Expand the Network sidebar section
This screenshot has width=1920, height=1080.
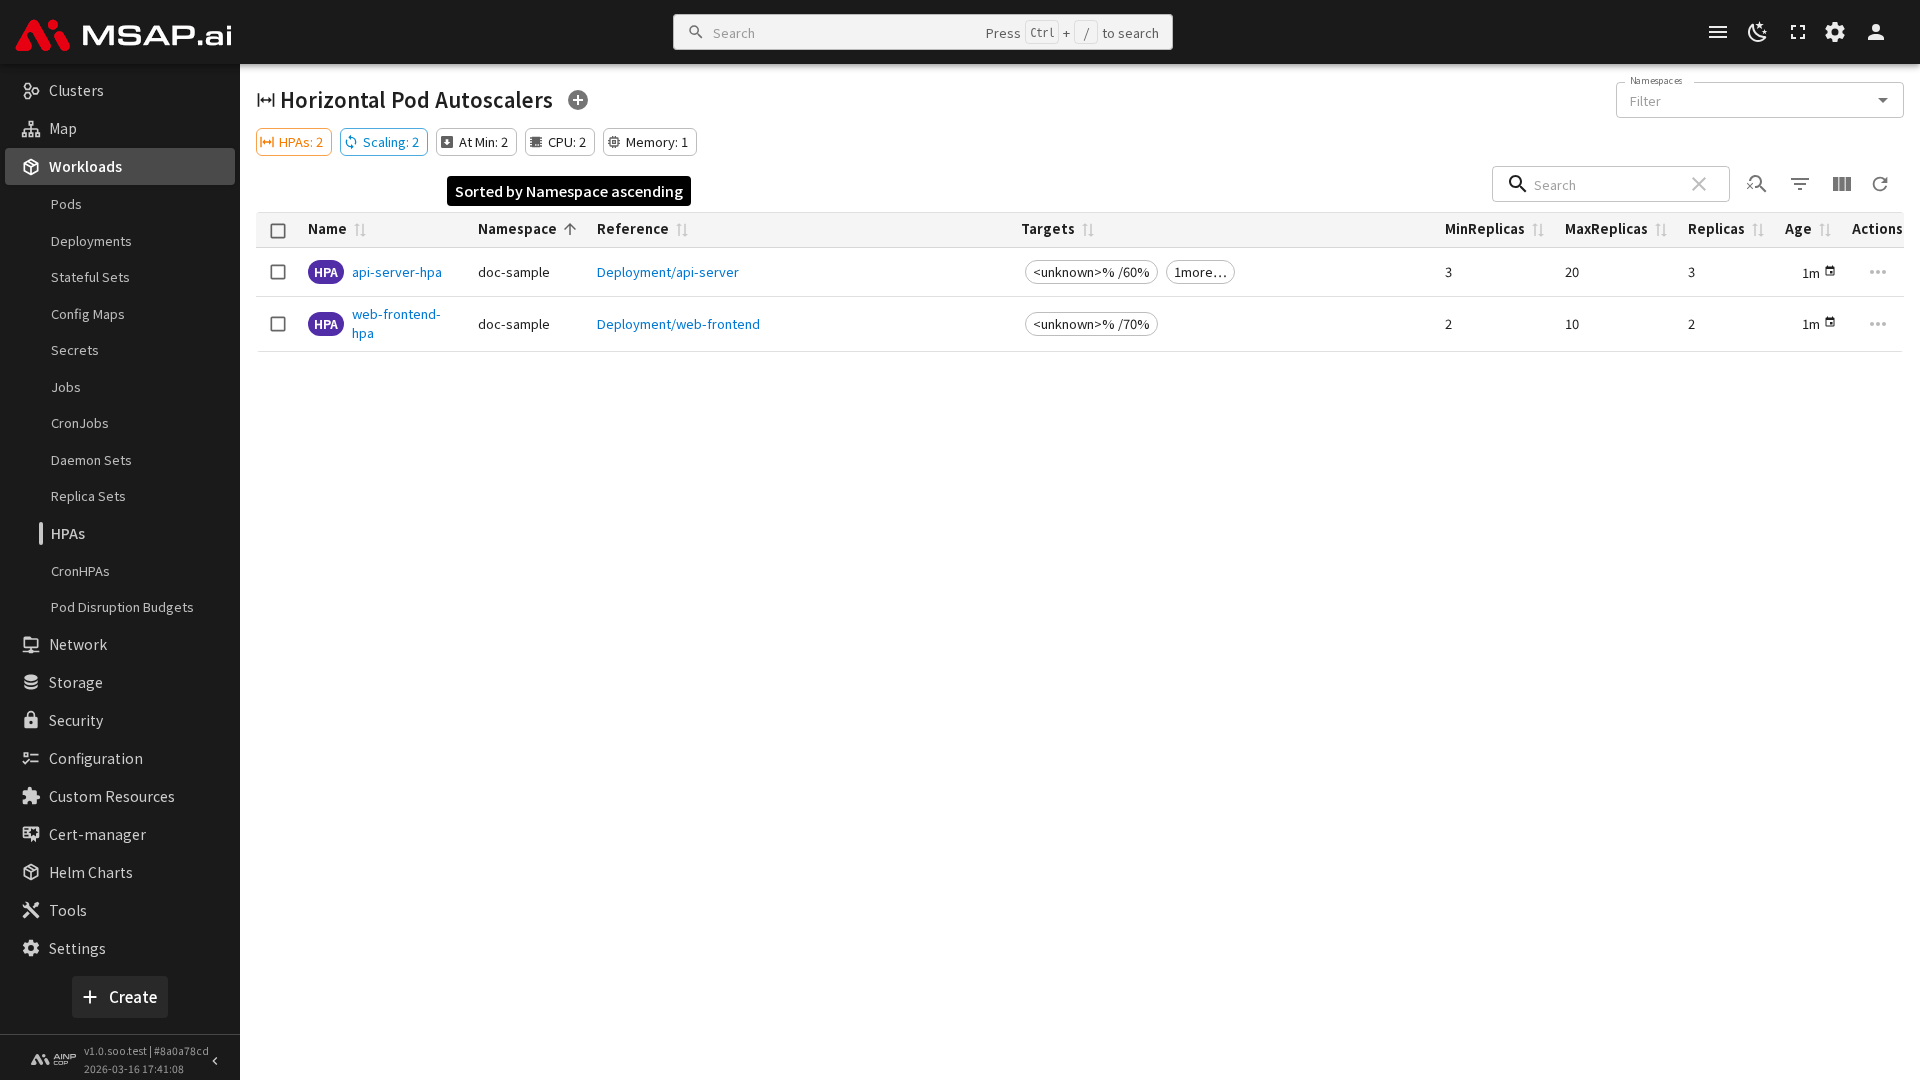(78, 644)
